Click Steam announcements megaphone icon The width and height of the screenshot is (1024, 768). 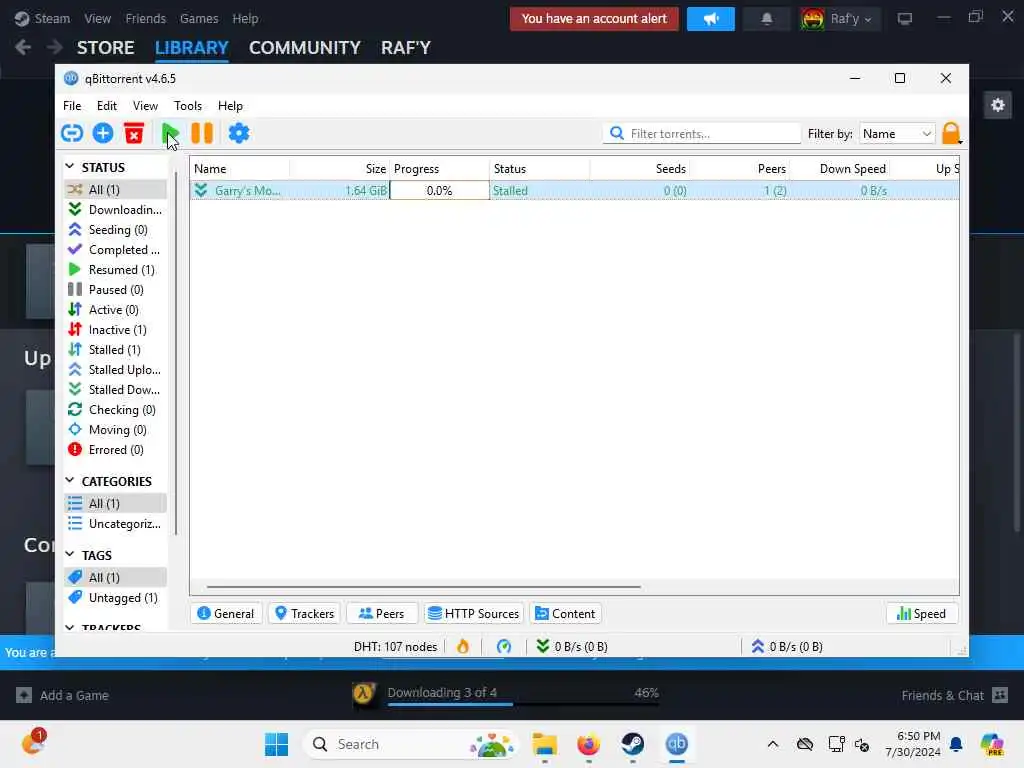(x=711, y=19)
